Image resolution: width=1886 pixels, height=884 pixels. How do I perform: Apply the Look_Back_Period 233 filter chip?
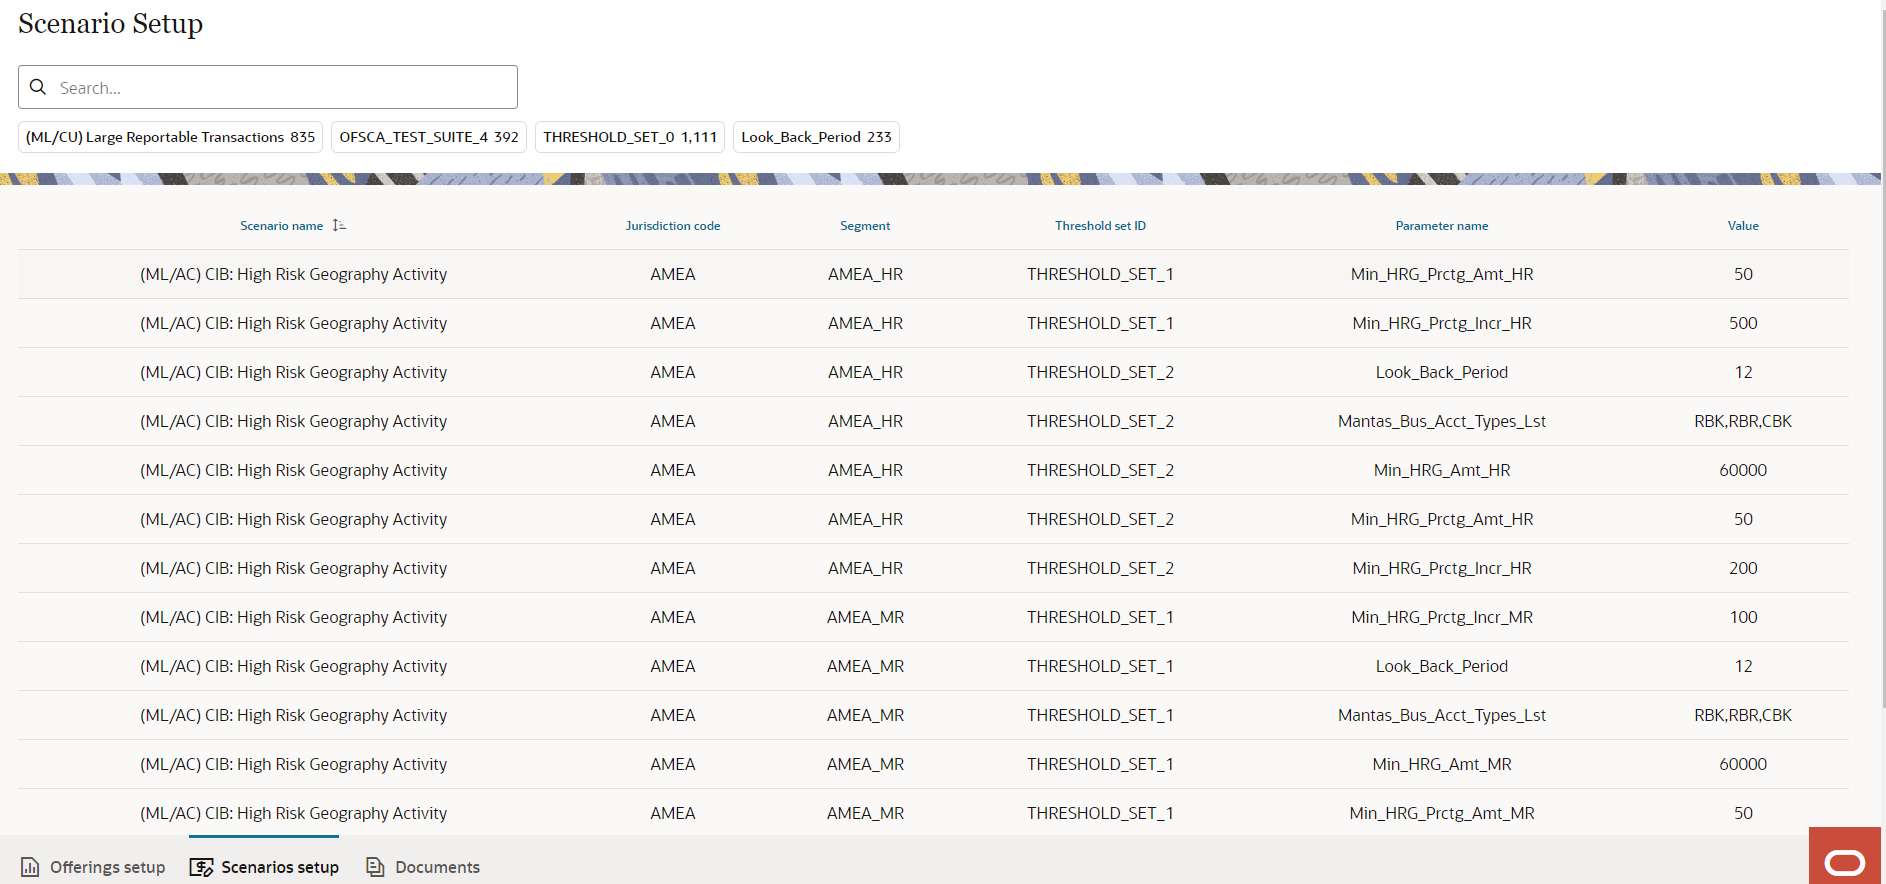(816, 137)
